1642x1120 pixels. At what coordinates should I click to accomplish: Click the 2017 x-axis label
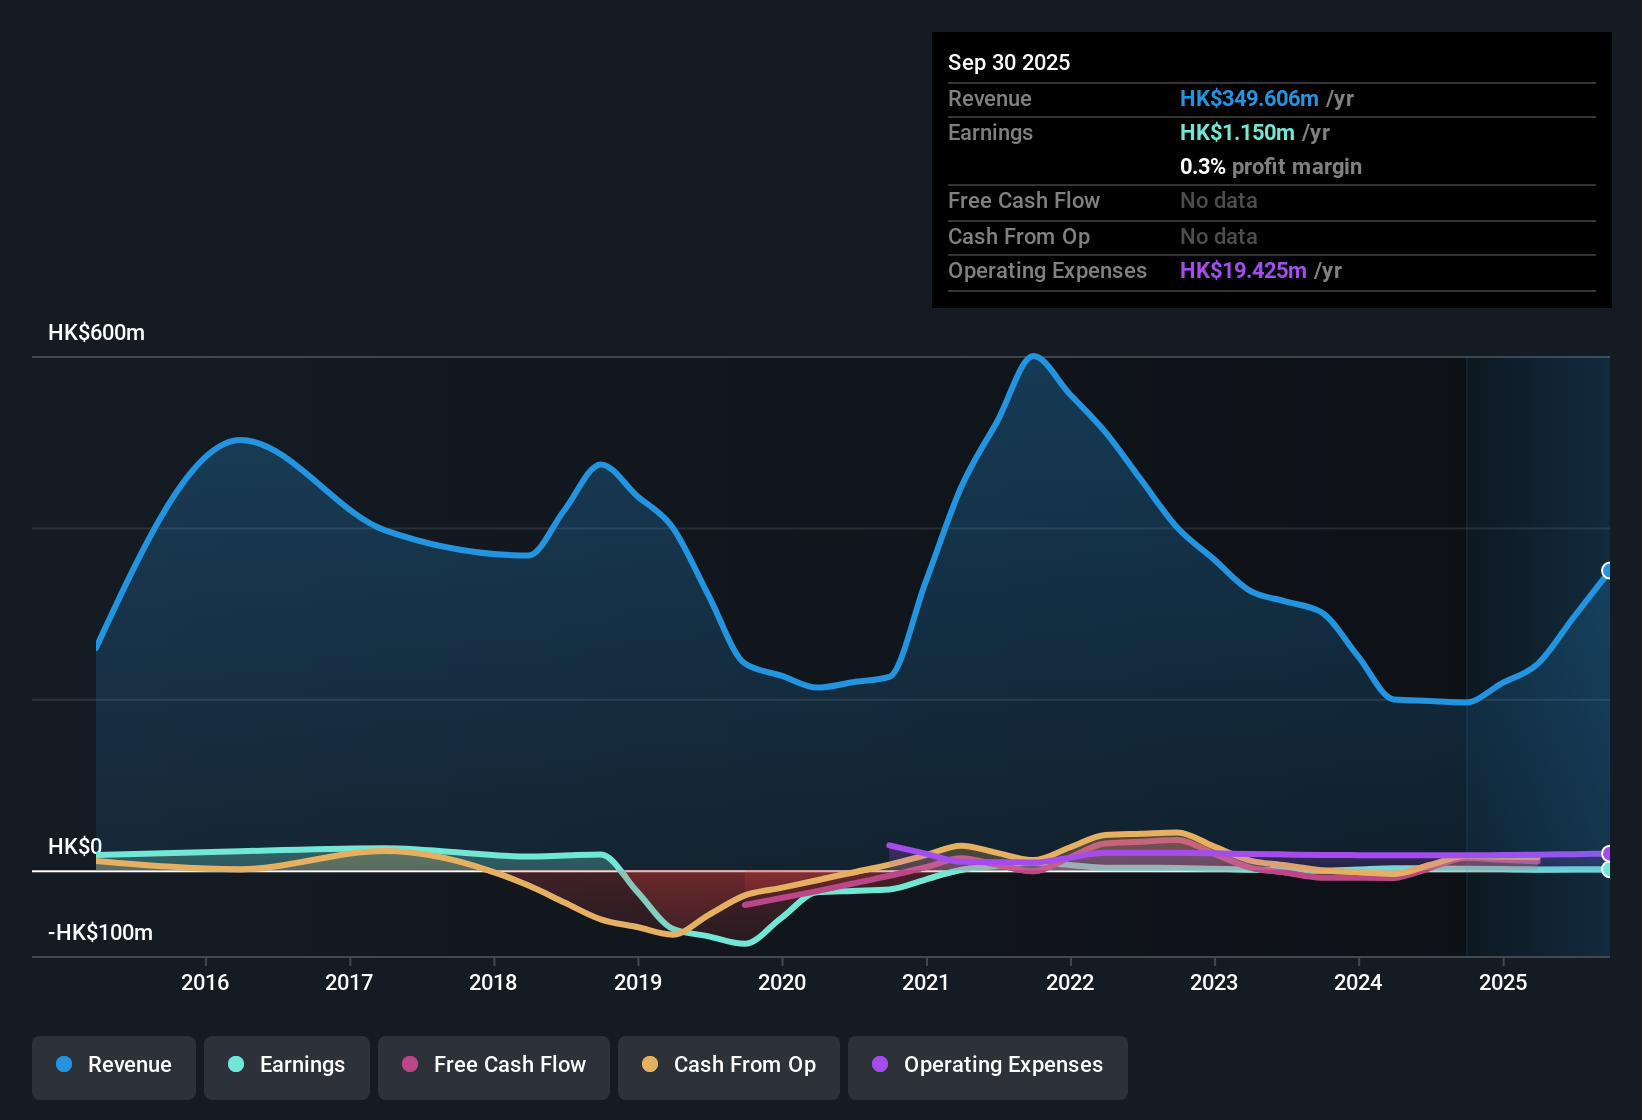pos(349,982)
